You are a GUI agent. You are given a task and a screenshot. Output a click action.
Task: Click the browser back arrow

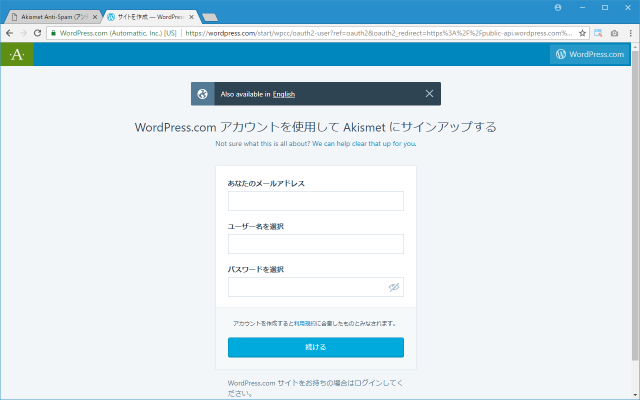[9, 33]
